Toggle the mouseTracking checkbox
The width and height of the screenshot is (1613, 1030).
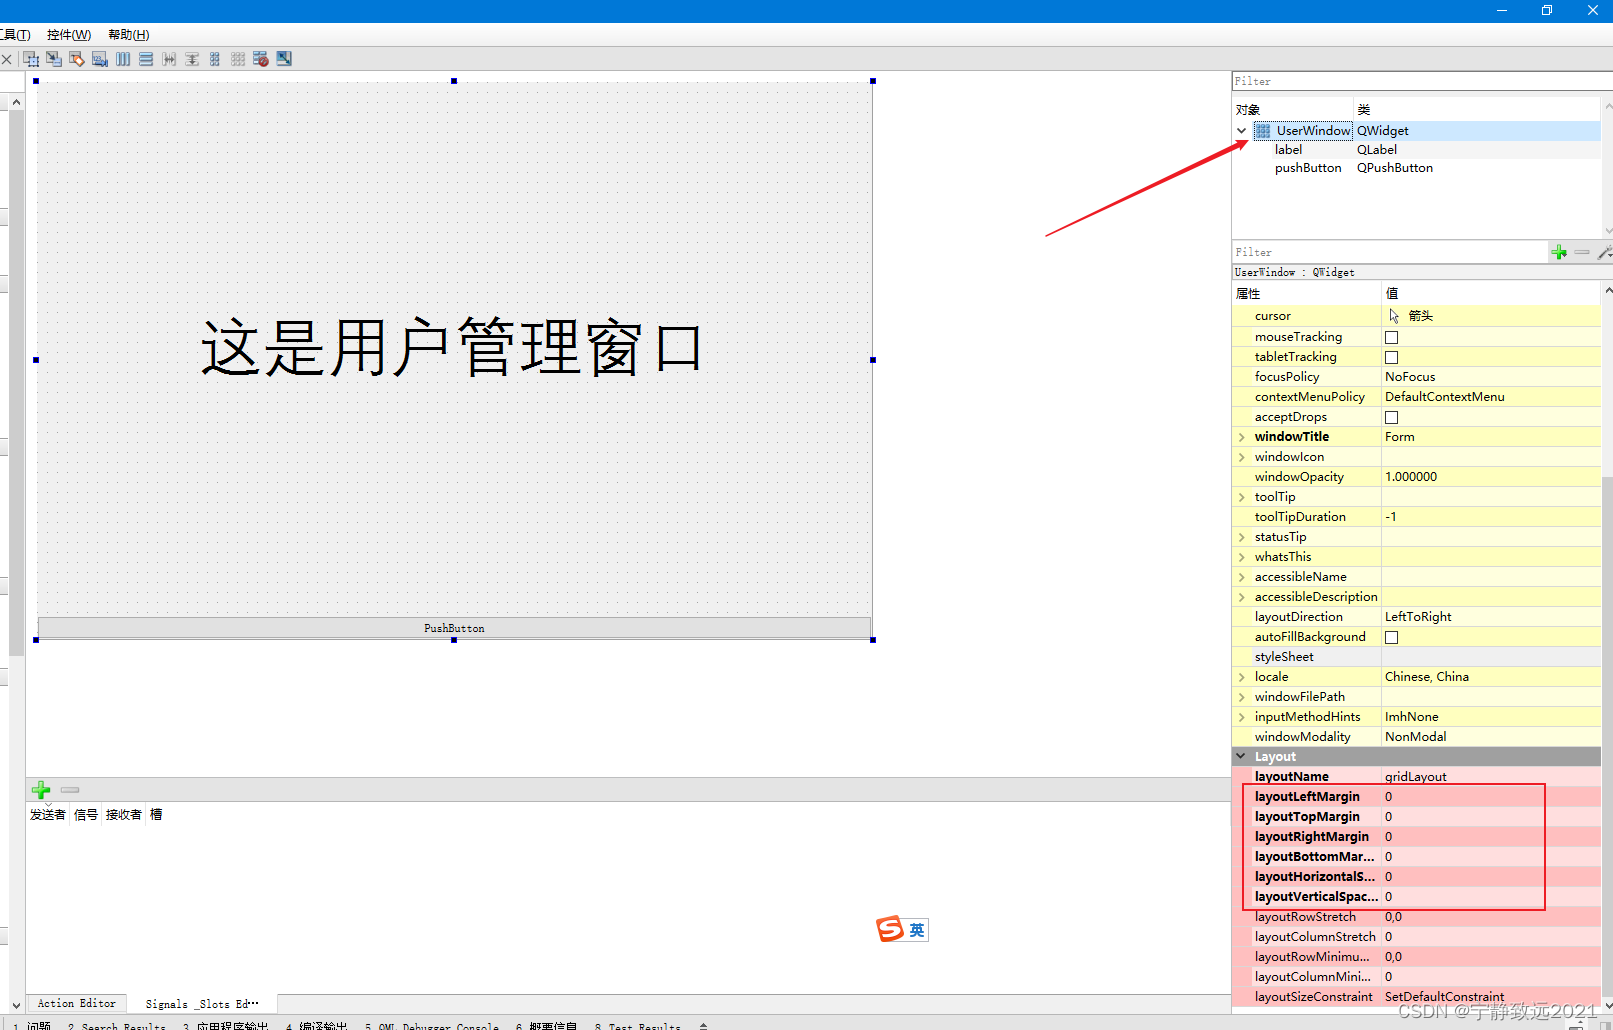(1391, 337)
